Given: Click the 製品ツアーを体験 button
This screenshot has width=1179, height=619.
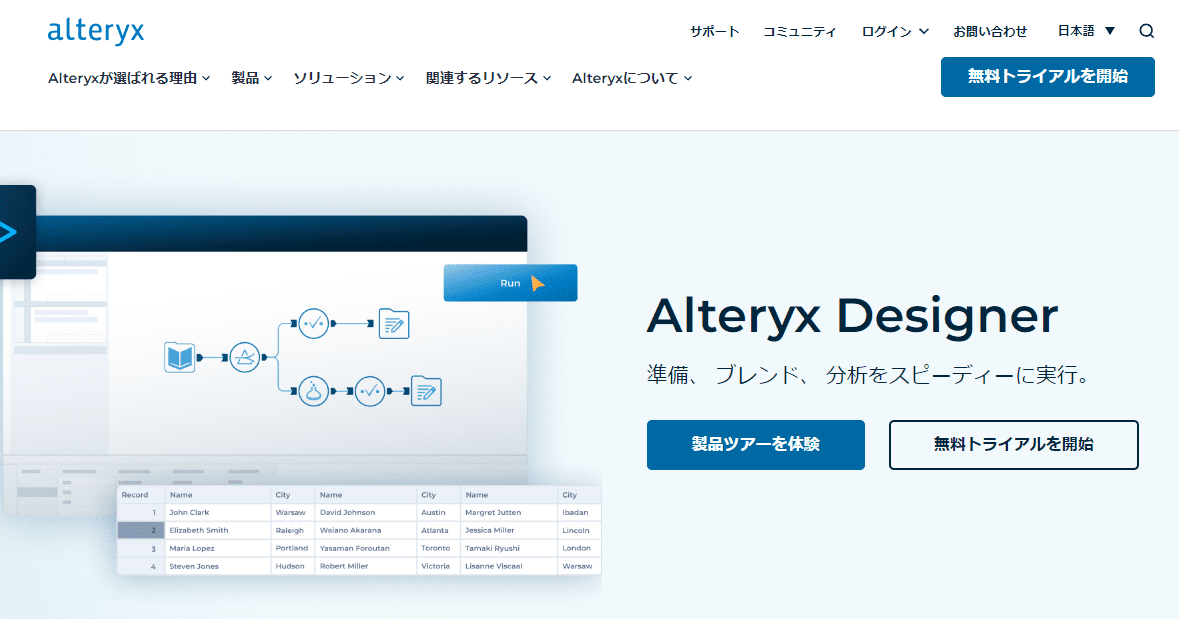Looking at the screenshot, I should [756, 445].
